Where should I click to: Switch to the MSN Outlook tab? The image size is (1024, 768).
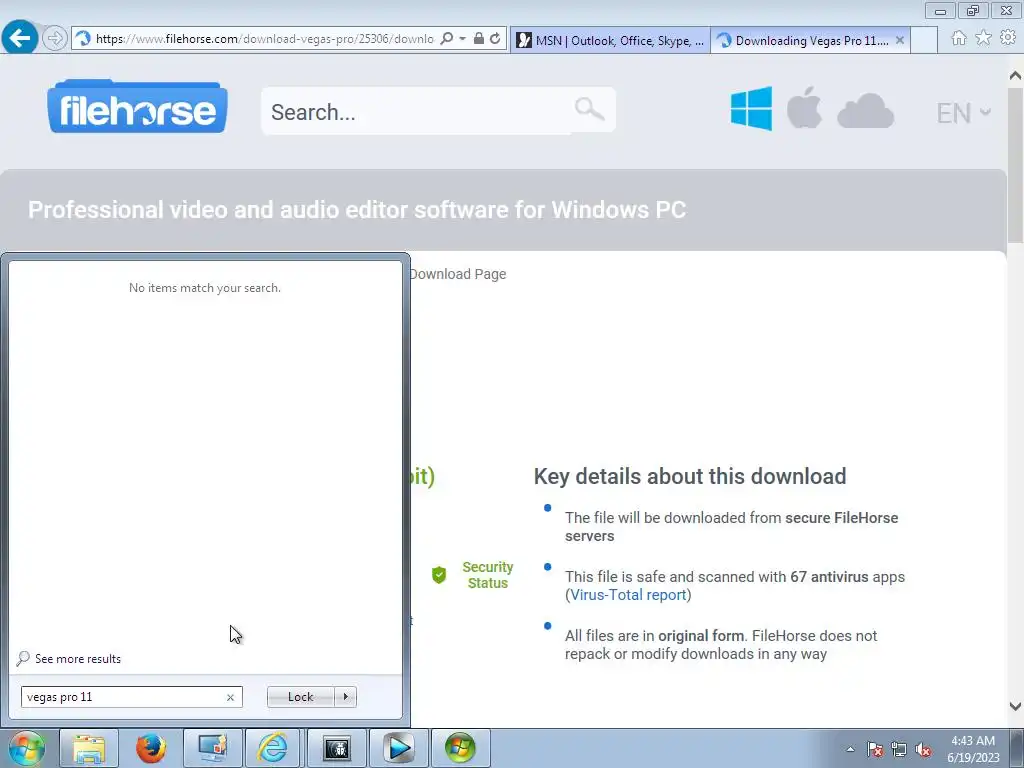(611, 40)
